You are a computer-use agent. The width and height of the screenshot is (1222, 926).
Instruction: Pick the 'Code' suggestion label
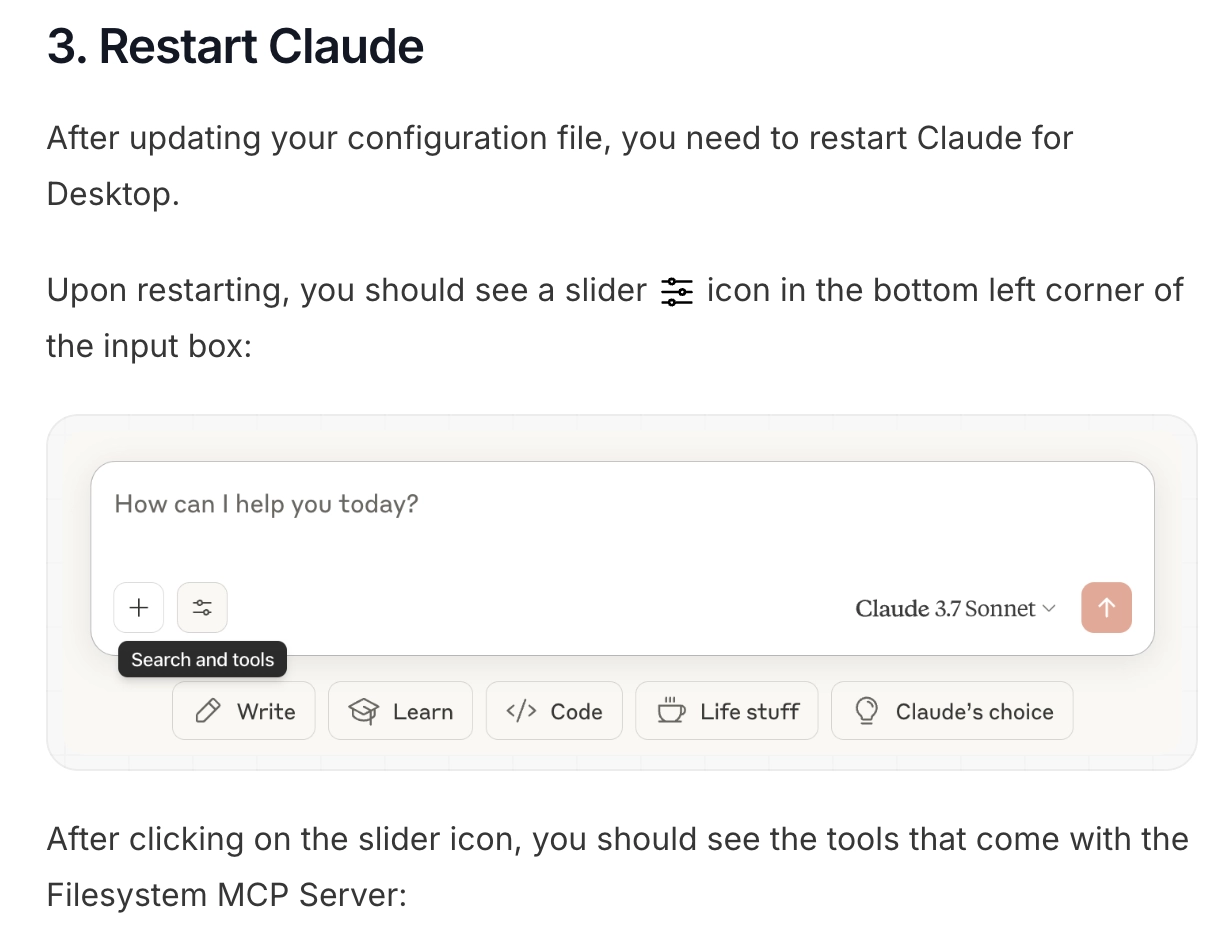(577, 711)
